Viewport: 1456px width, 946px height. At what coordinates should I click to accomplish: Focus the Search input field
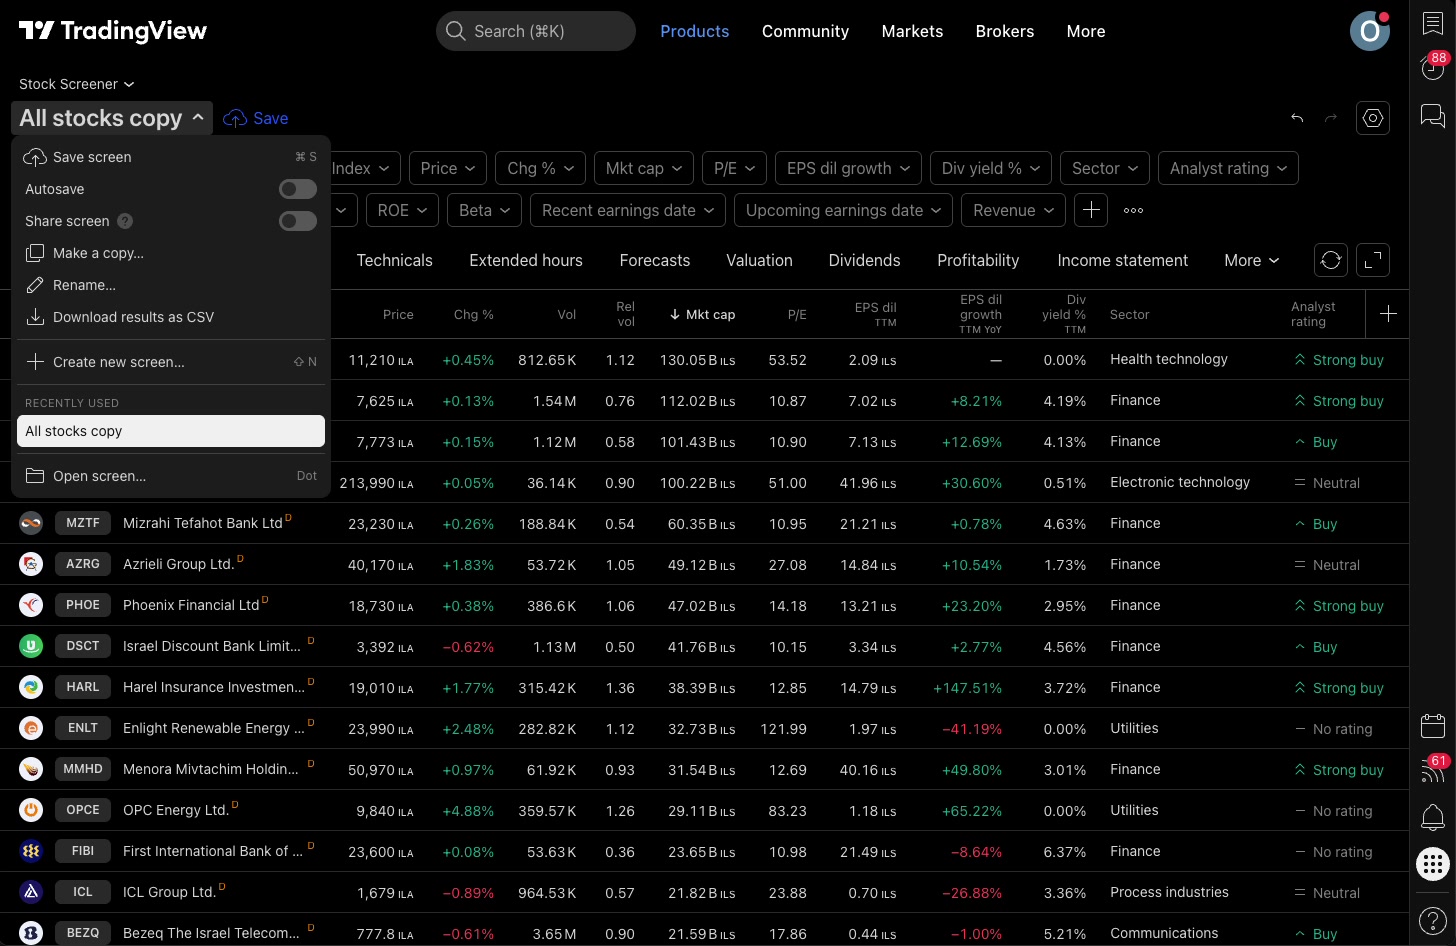[x=536, y=31]
